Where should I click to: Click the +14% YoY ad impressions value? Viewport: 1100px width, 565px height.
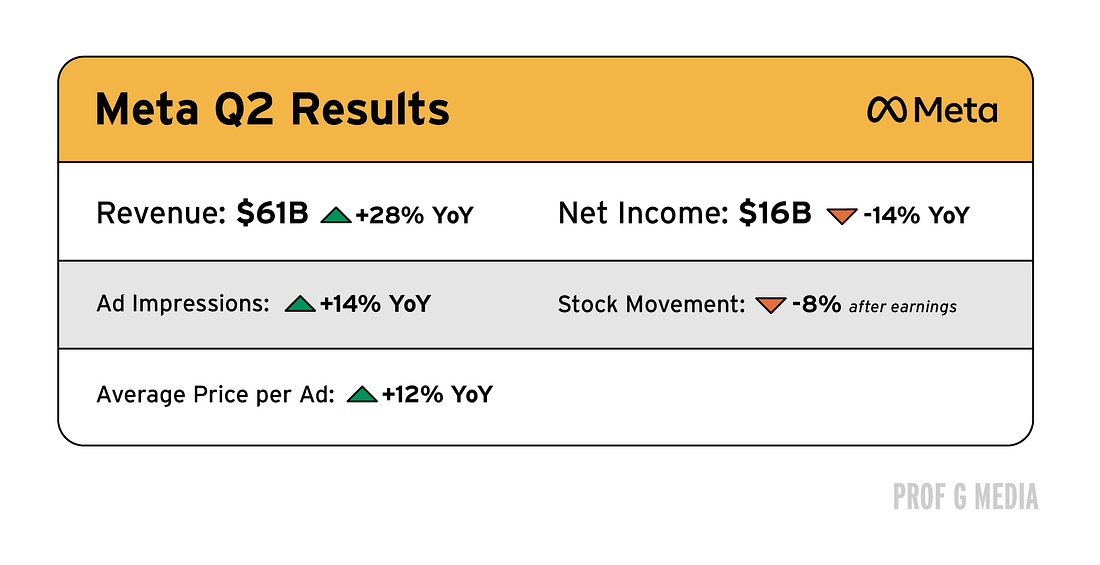(375, 304)
